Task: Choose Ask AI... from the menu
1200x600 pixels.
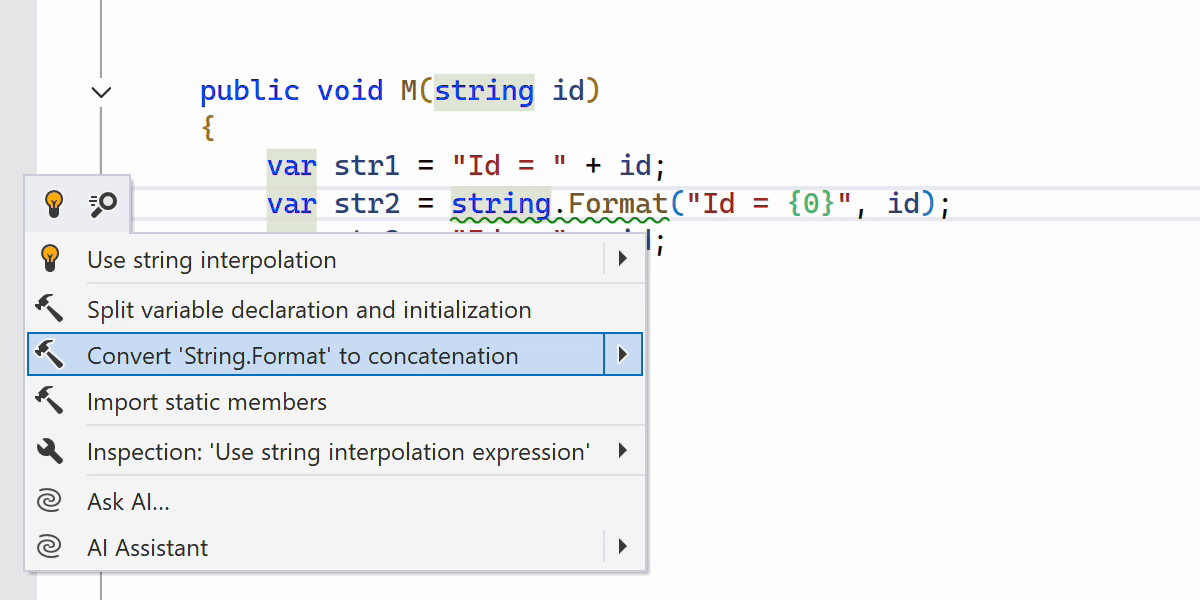Action: click(128, 501)
